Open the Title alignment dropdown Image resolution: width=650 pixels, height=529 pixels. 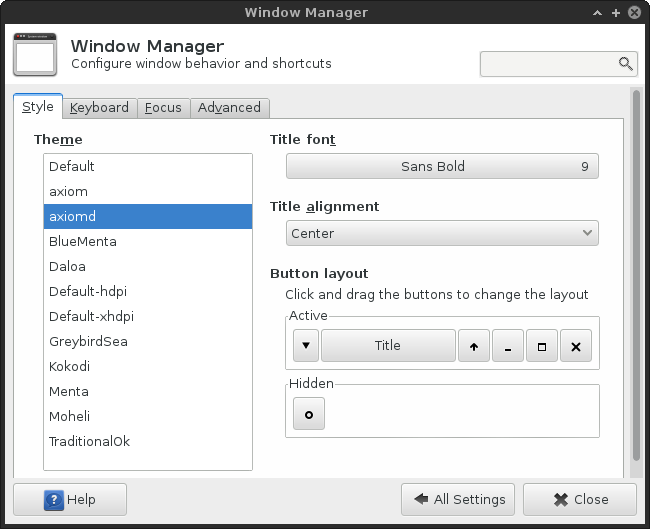(x=442, y=234)
